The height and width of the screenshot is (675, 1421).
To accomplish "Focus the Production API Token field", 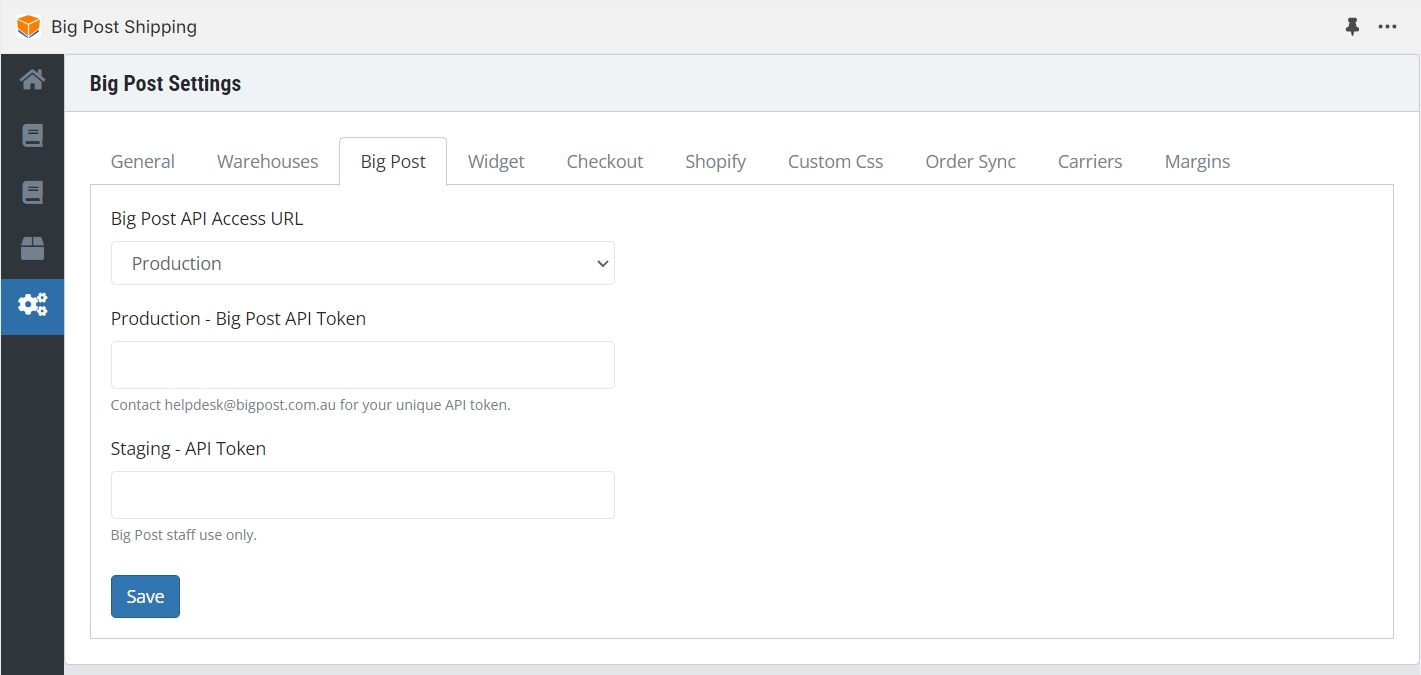I will [x=363, y=365].
